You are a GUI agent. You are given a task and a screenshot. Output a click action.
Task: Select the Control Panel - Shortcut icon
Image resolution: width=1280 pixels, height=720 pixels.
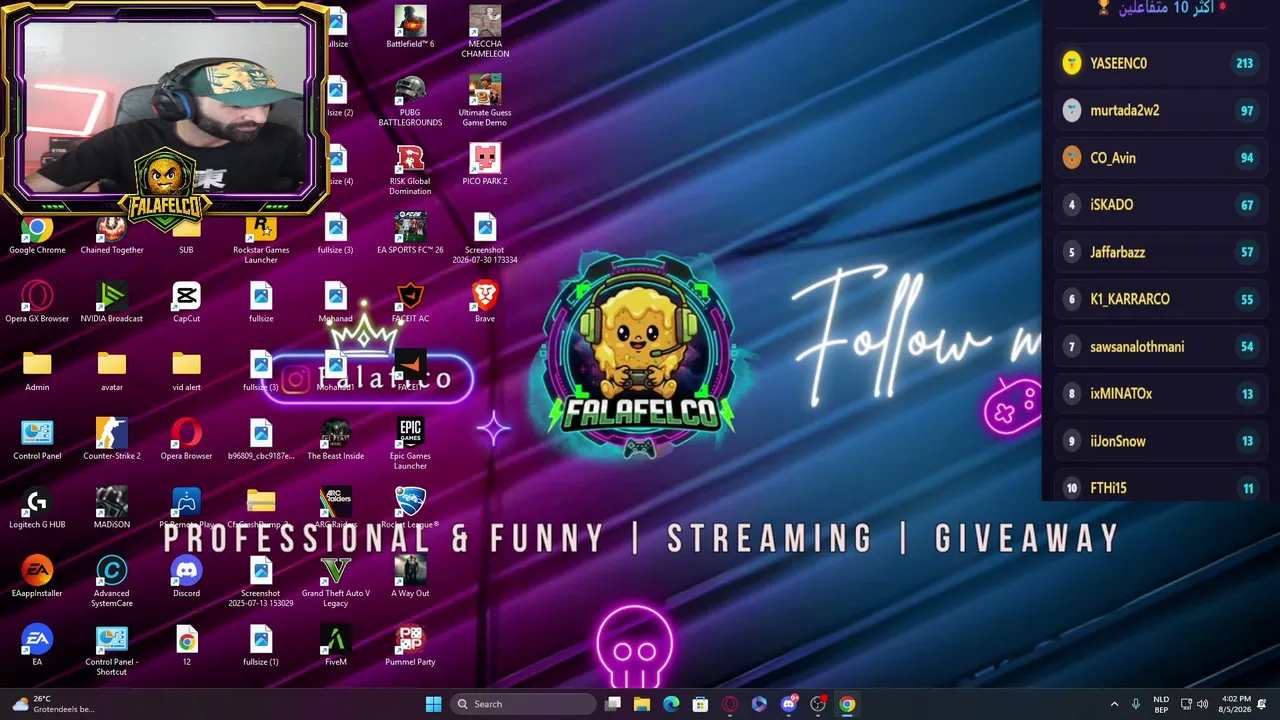112,650
